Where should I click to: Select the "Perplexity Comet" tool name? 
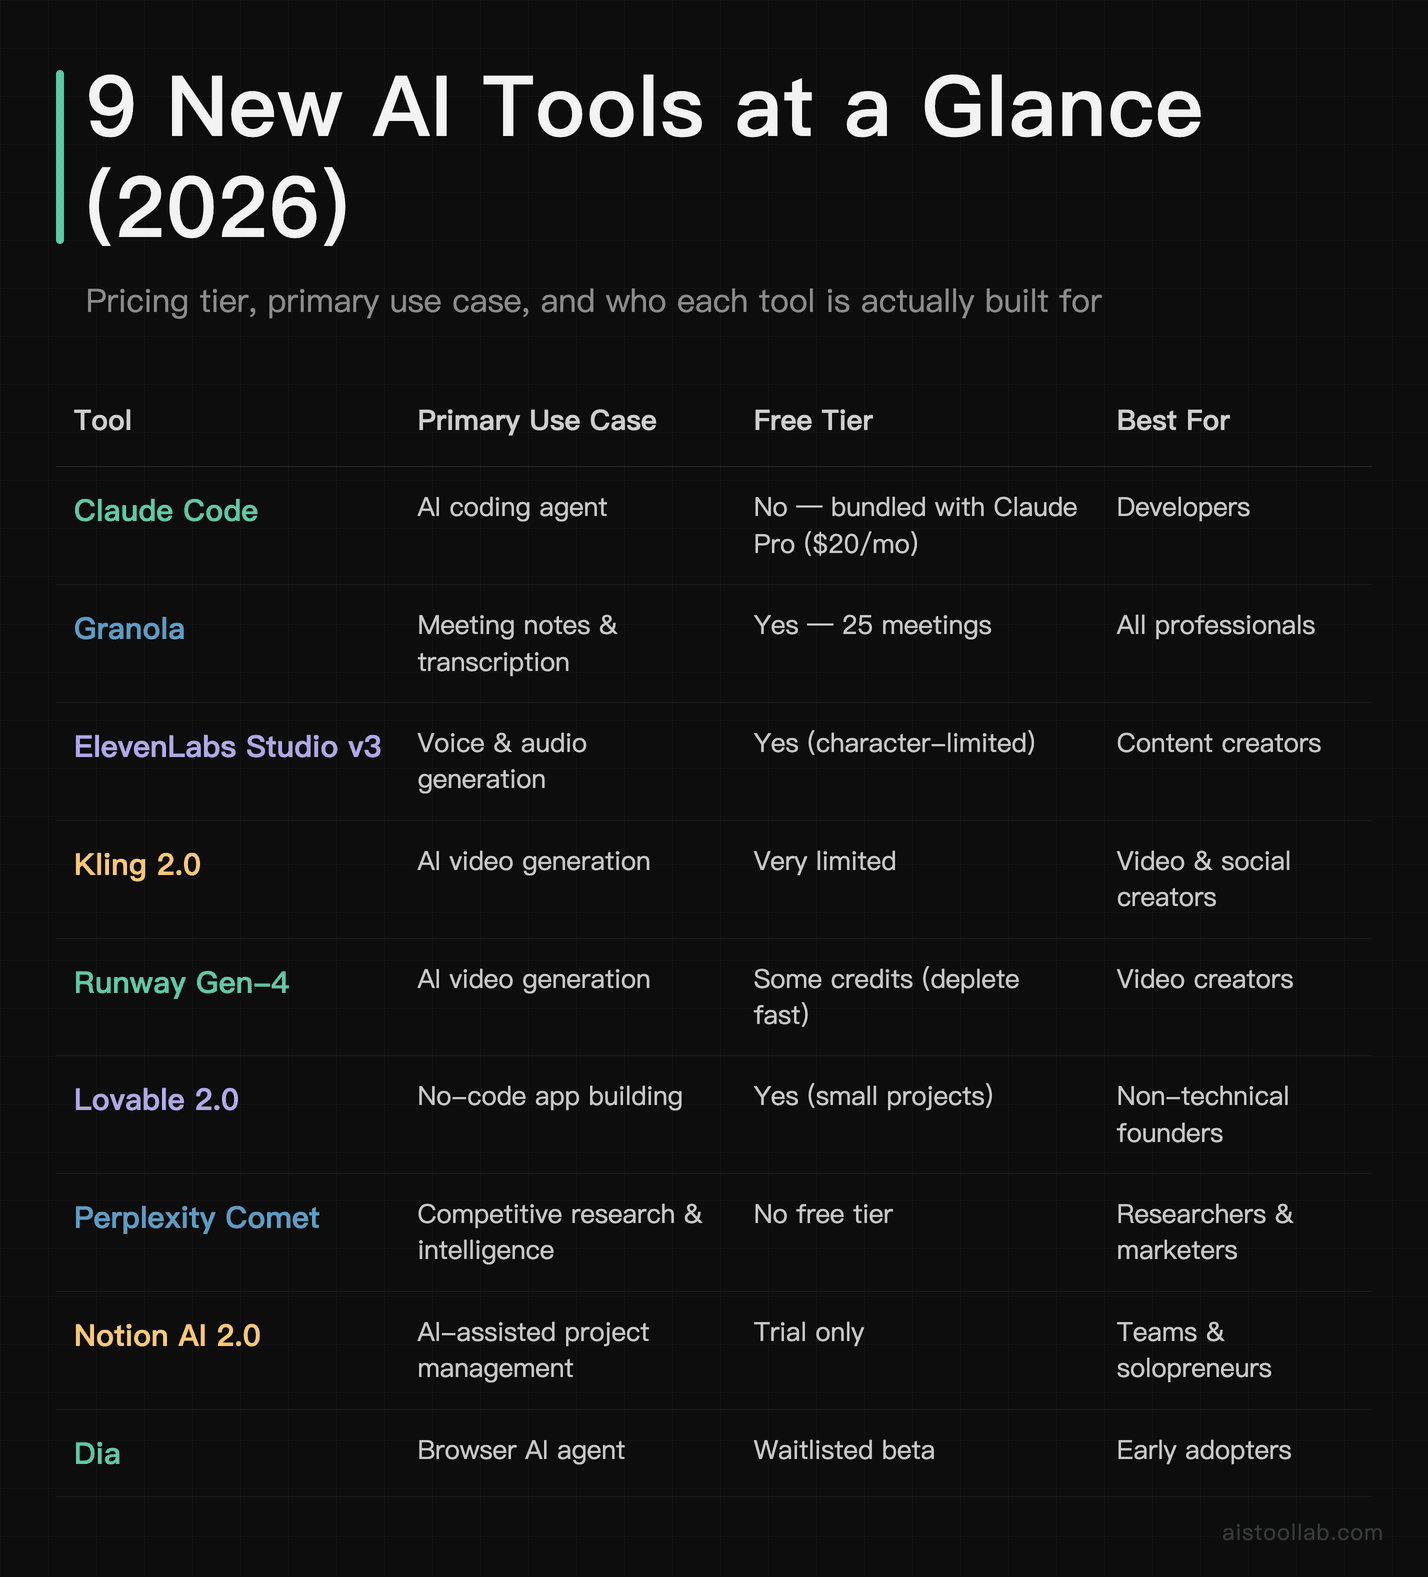(x=197, y=1218)
